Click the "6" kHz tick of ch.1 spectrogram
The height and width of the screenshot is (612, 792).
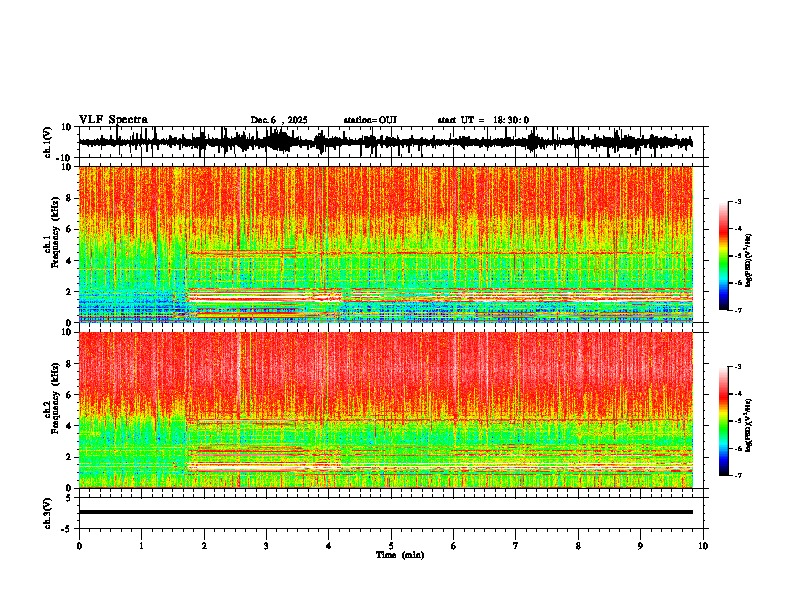[69, 229]
